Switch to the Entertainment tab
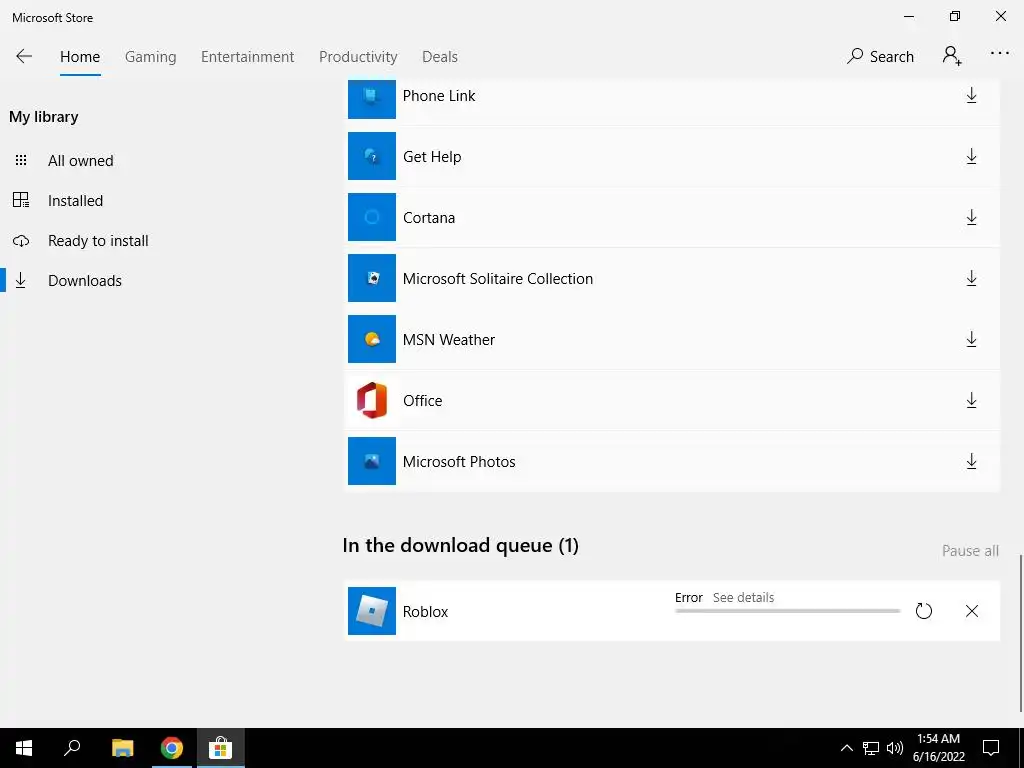This screenshot has width=1024, height=768. tap(248, 57)
